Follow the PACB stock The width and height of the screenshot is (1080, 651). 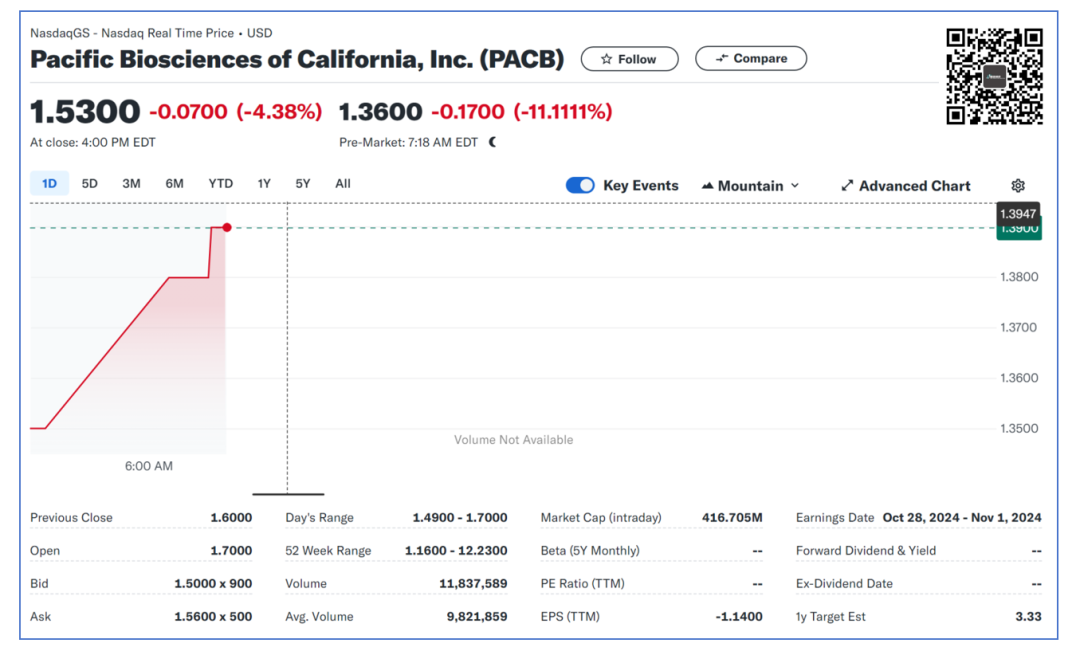point(630,59)
